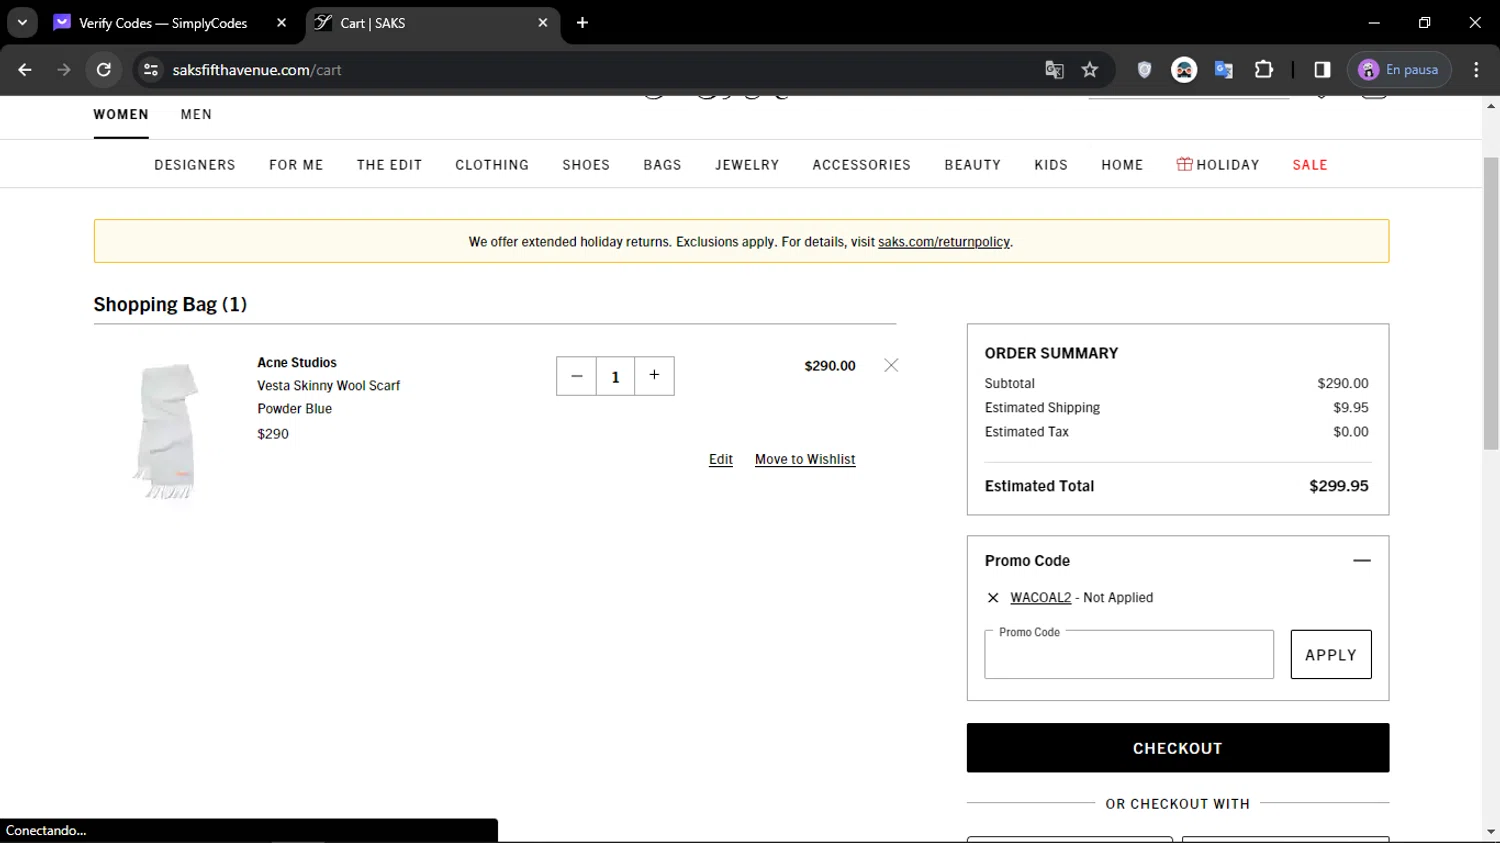Image resolution: width=1500 pixels, height=843 pixels.
Task: Select the Cart | SAKS tab
Action: pos(432,22)
